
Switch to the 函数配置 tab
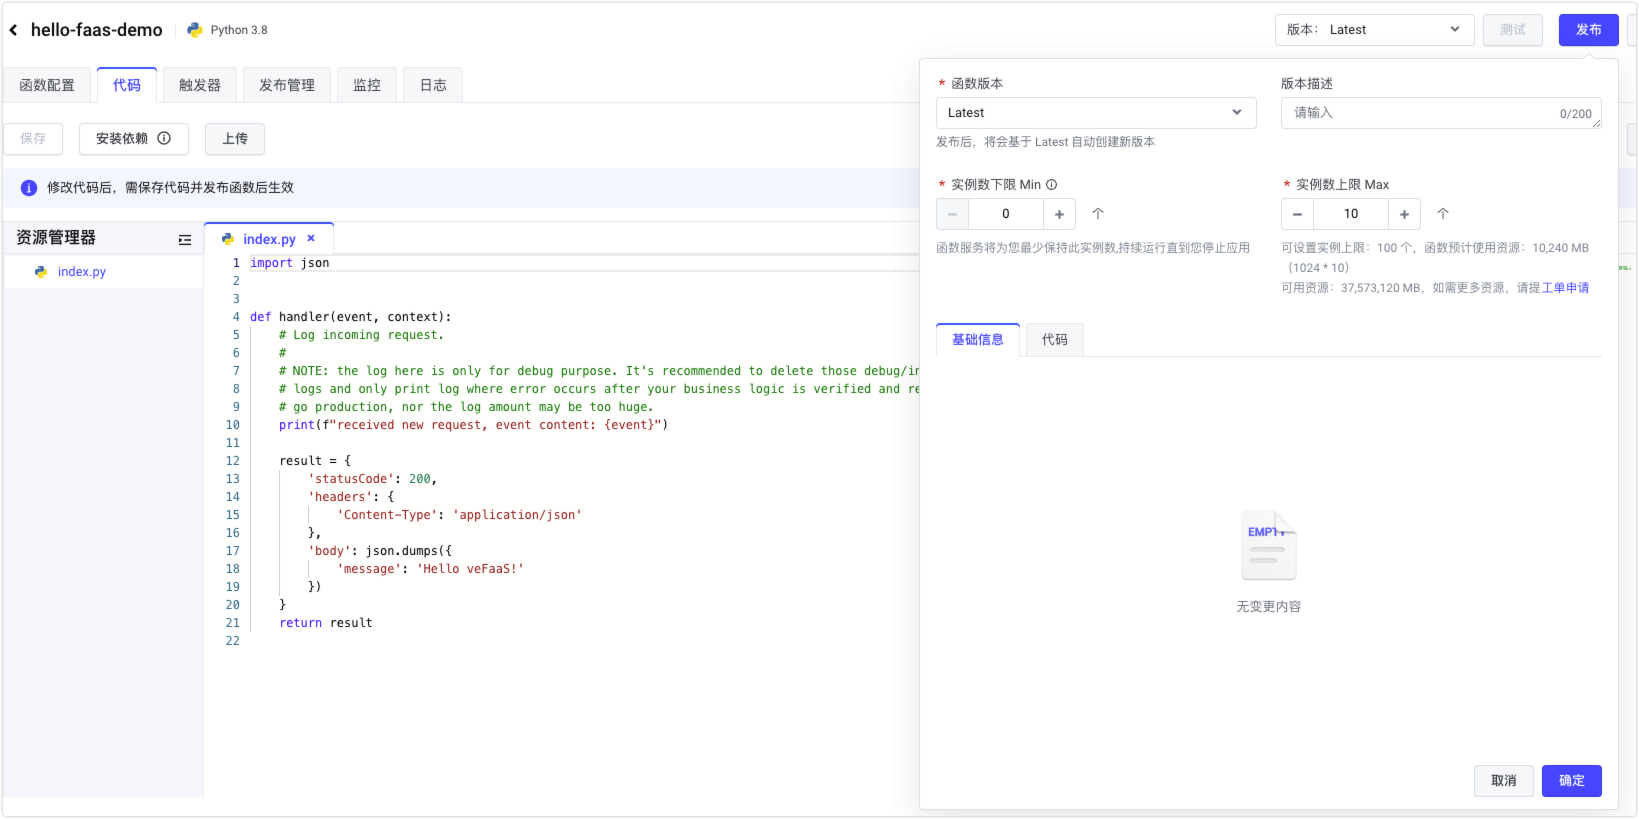47,85
